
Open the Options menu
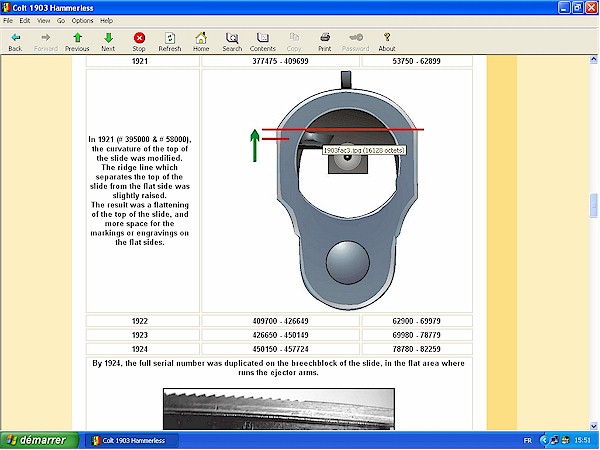click(82, 21)
